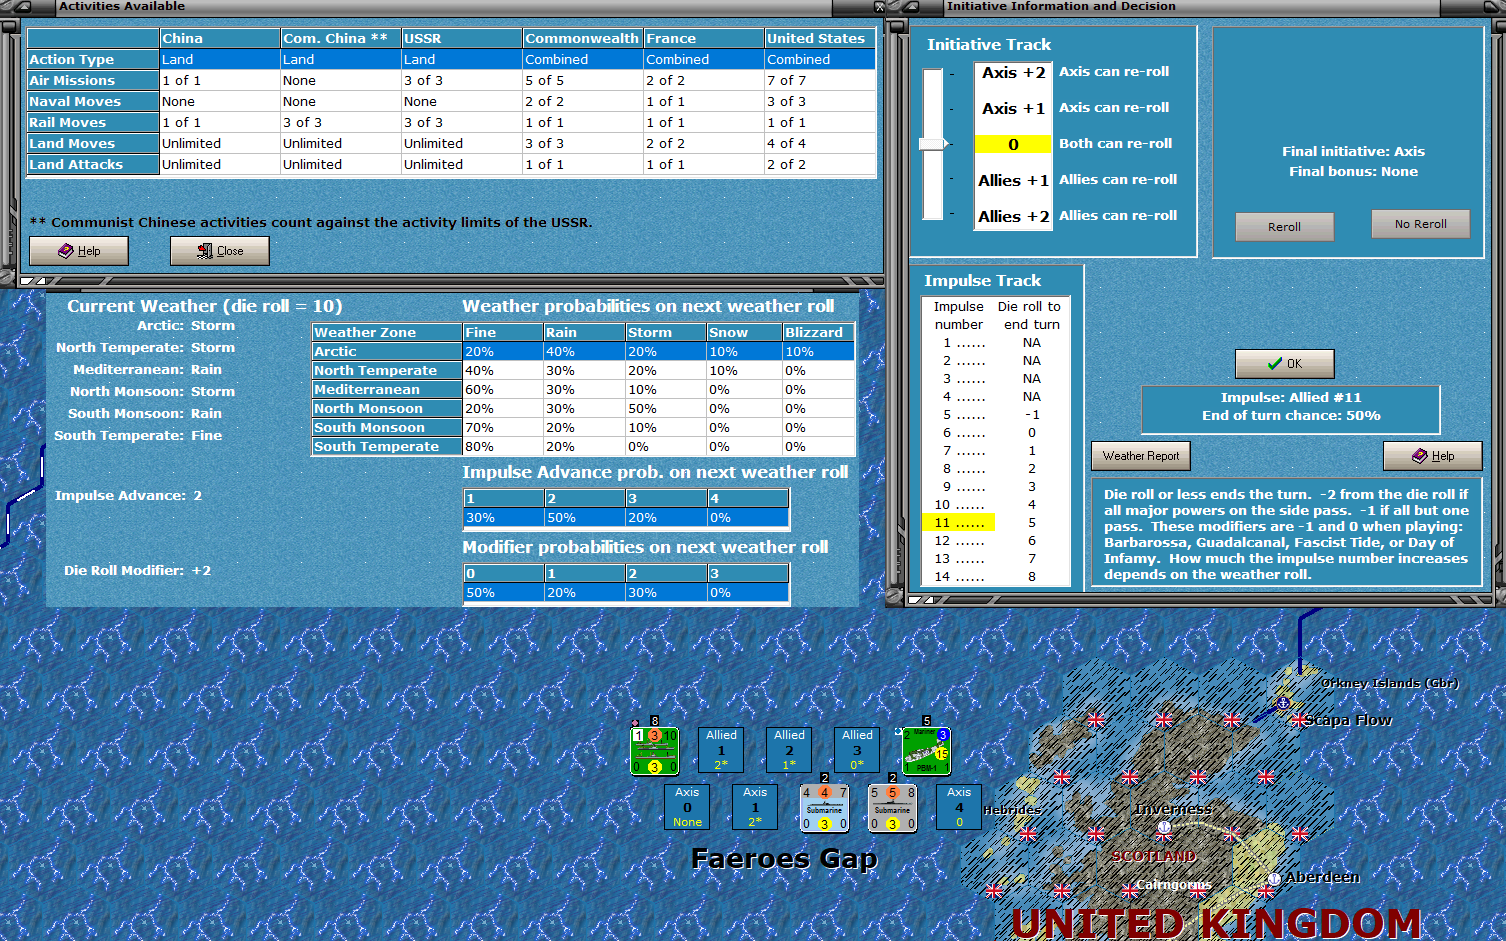Move the Initiative Track slider thumb
The image size is (1506, 941).
point(934,144)
